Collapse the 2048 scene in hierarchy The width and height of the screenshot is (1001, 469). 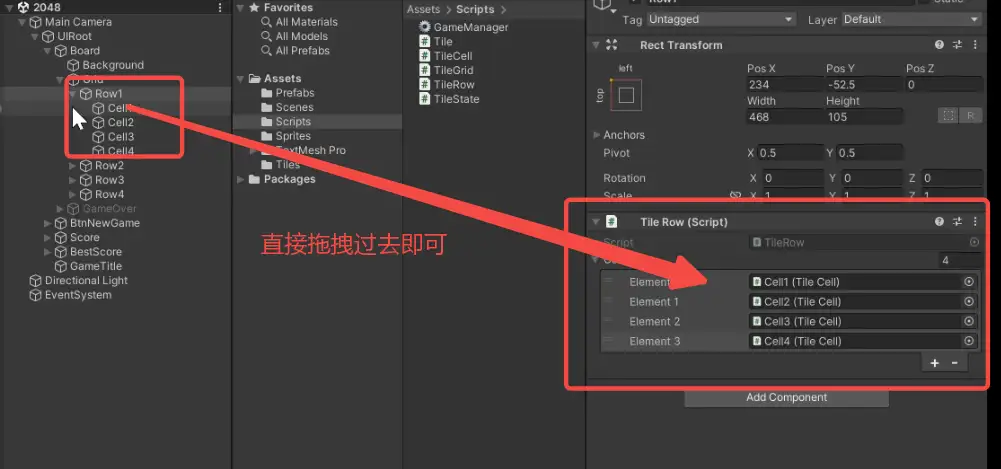tap(10, 8)
